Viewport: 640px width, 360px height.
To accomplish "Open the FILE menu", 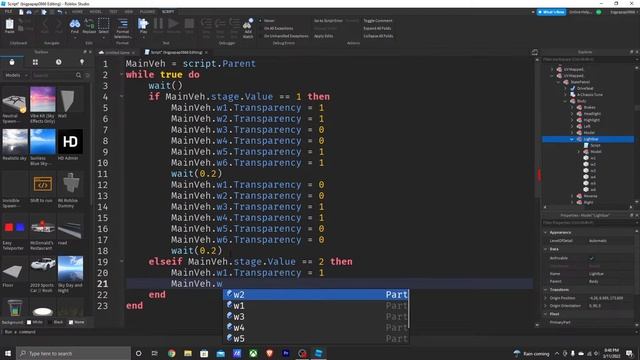I will 8,12.
